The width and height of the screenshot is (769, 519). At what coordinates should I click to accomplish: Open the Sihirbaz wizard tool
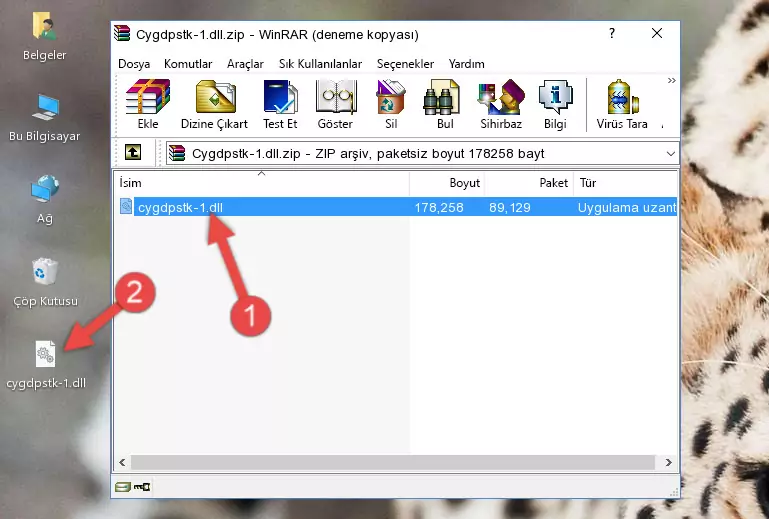coord(501,104)
